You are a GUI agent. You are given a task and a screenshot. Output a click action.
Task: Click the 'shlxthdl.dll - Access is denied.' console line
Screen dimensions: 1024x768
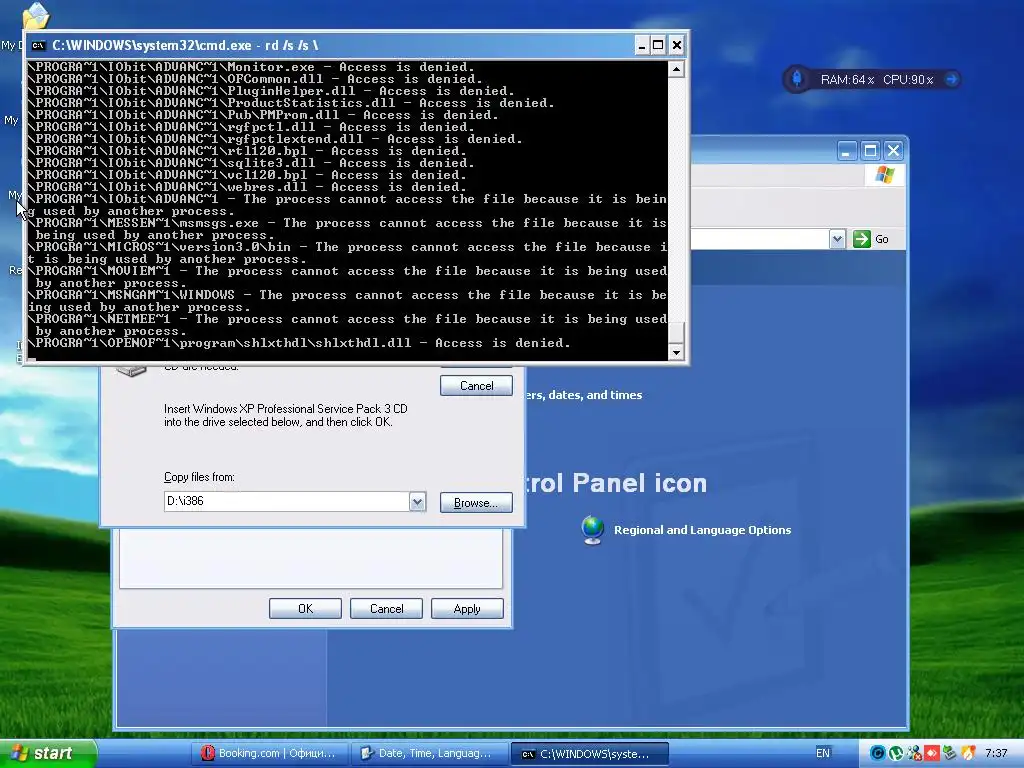point(299,344)
